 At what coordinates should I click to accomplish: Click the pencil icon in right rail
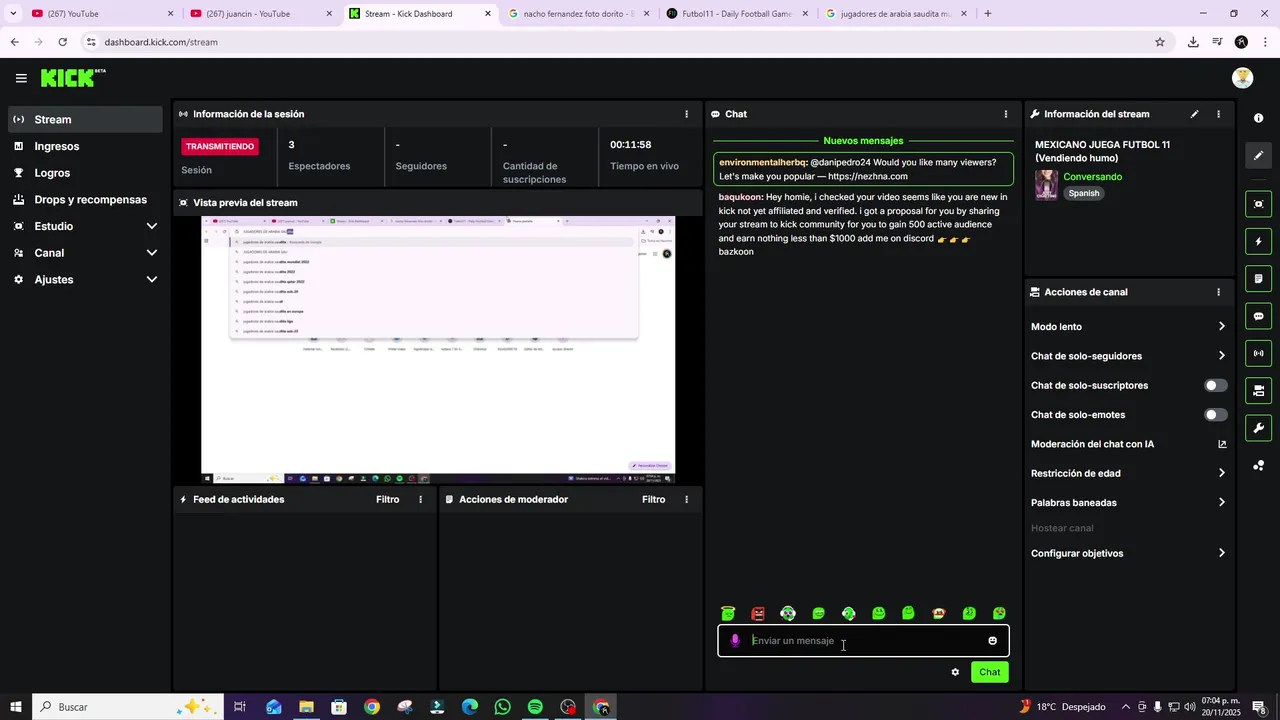(x=1258, y=156)
